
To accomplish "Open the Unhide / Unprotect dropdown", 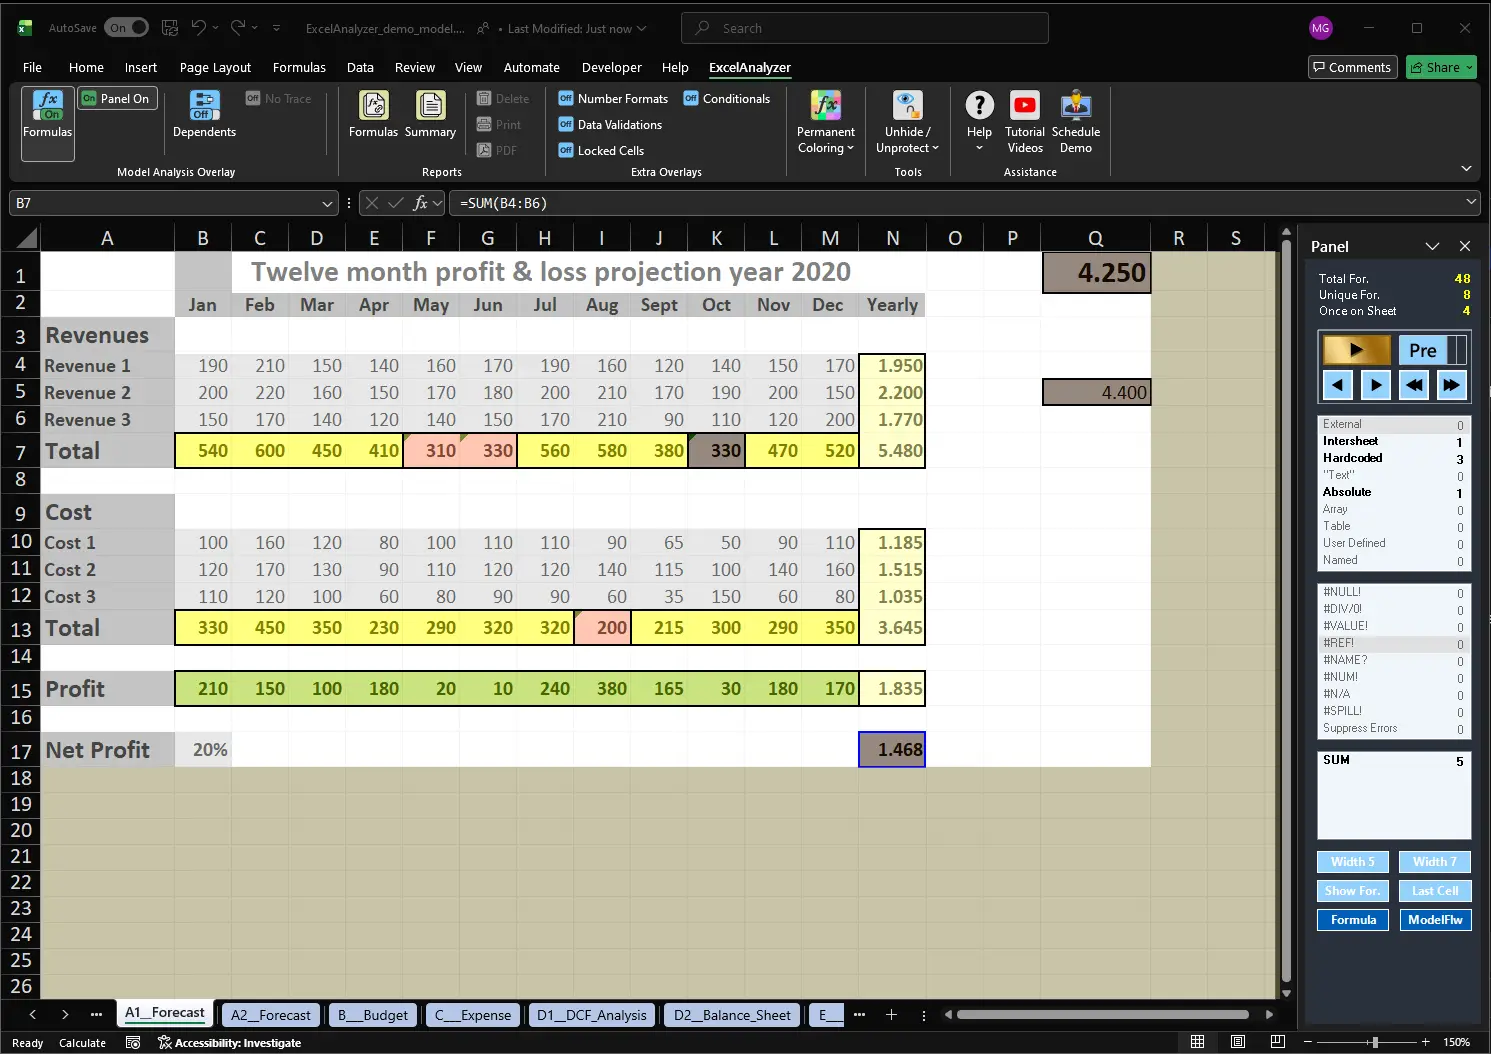I will tap(907, 122).
